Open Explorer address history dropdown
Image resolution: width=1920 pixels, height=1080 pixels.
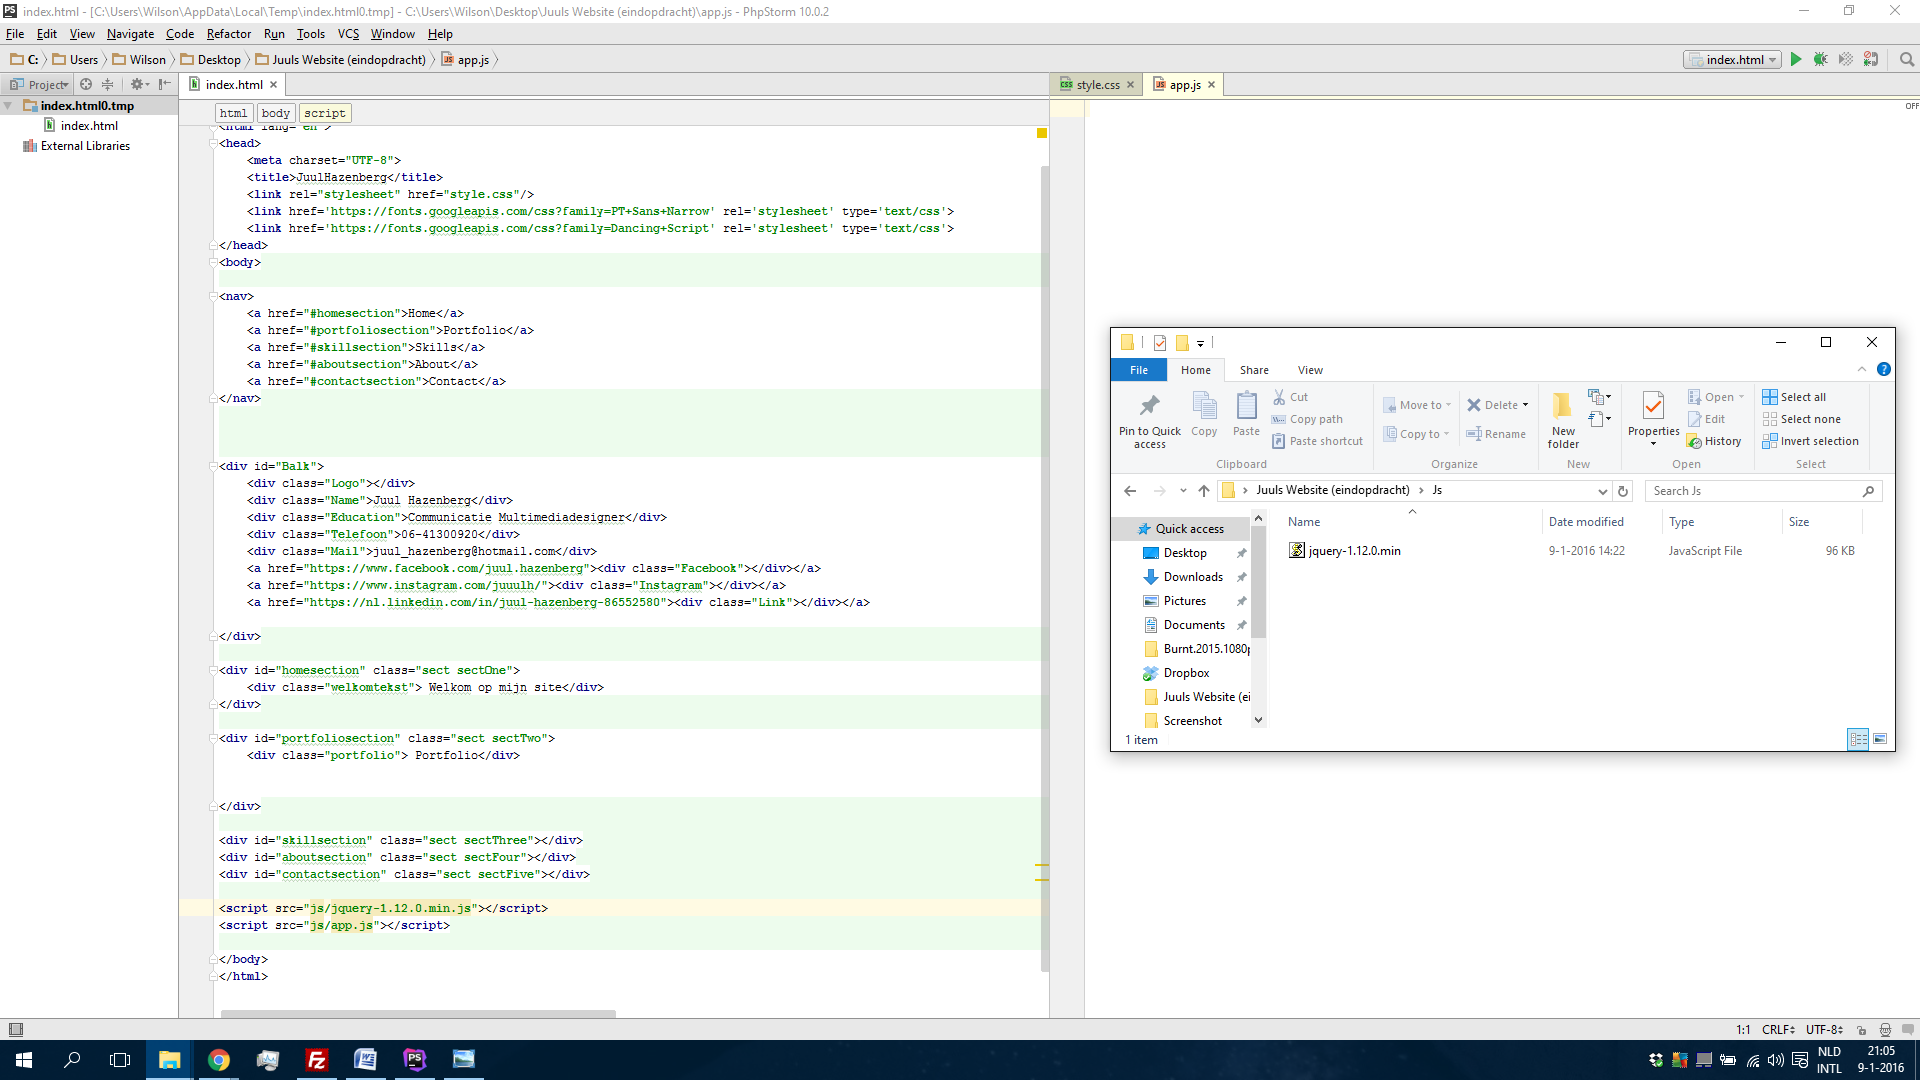point(1602,491)
